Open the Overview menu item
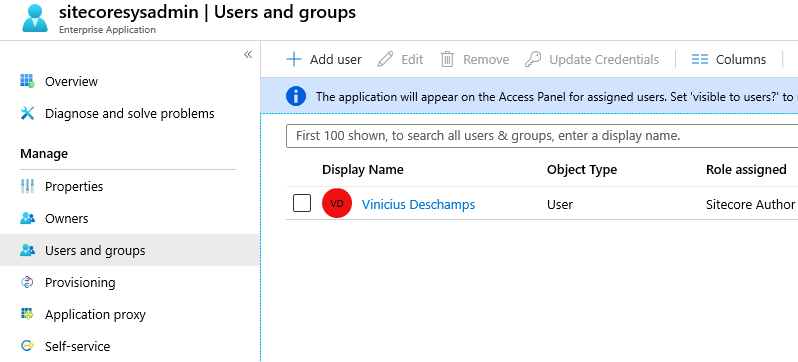The image size is (798, 362). tap(71, 81)
